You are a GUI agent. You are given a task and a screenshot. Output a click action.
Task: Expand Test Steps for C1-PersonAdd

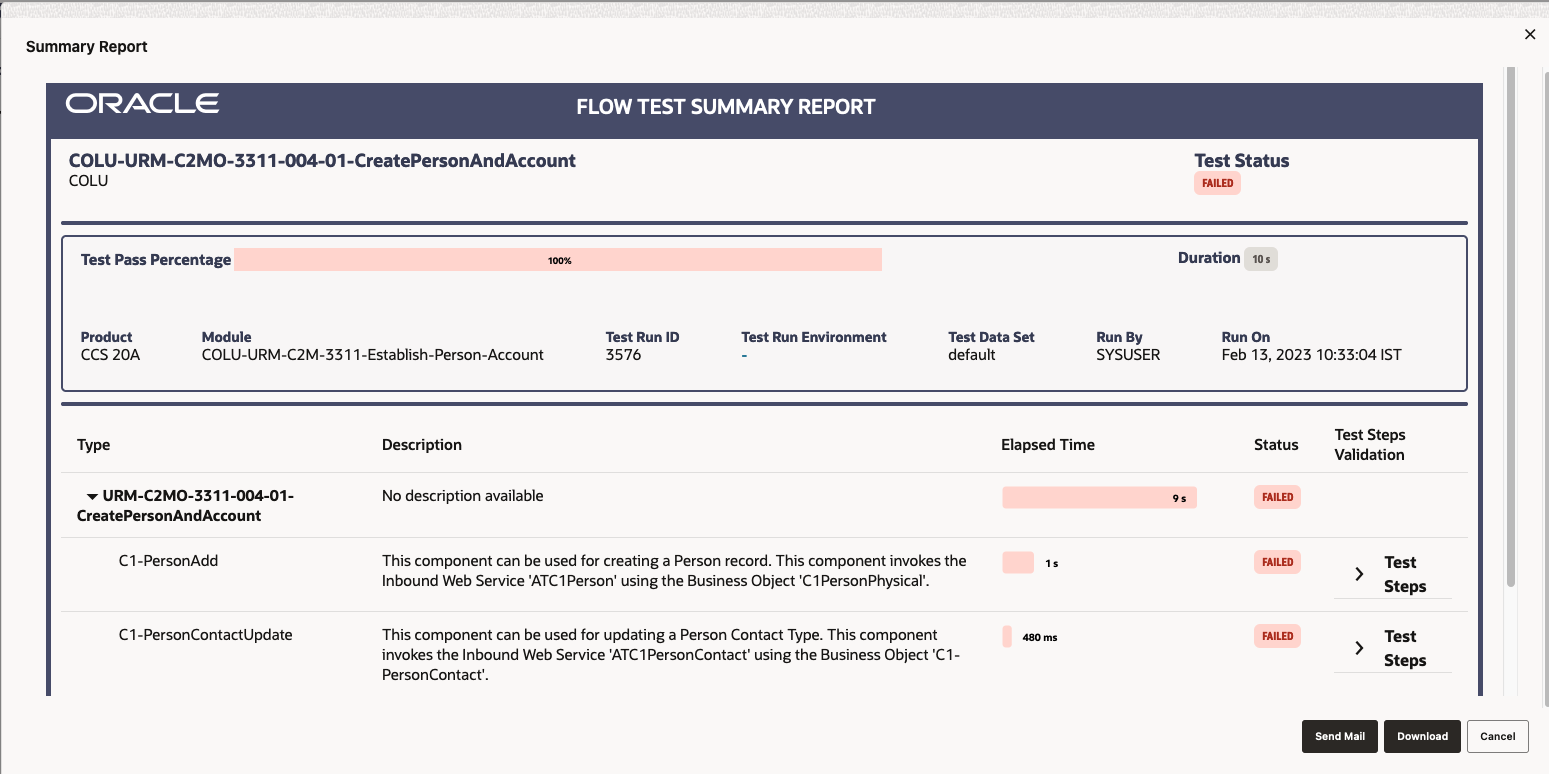pos(1358,573)
